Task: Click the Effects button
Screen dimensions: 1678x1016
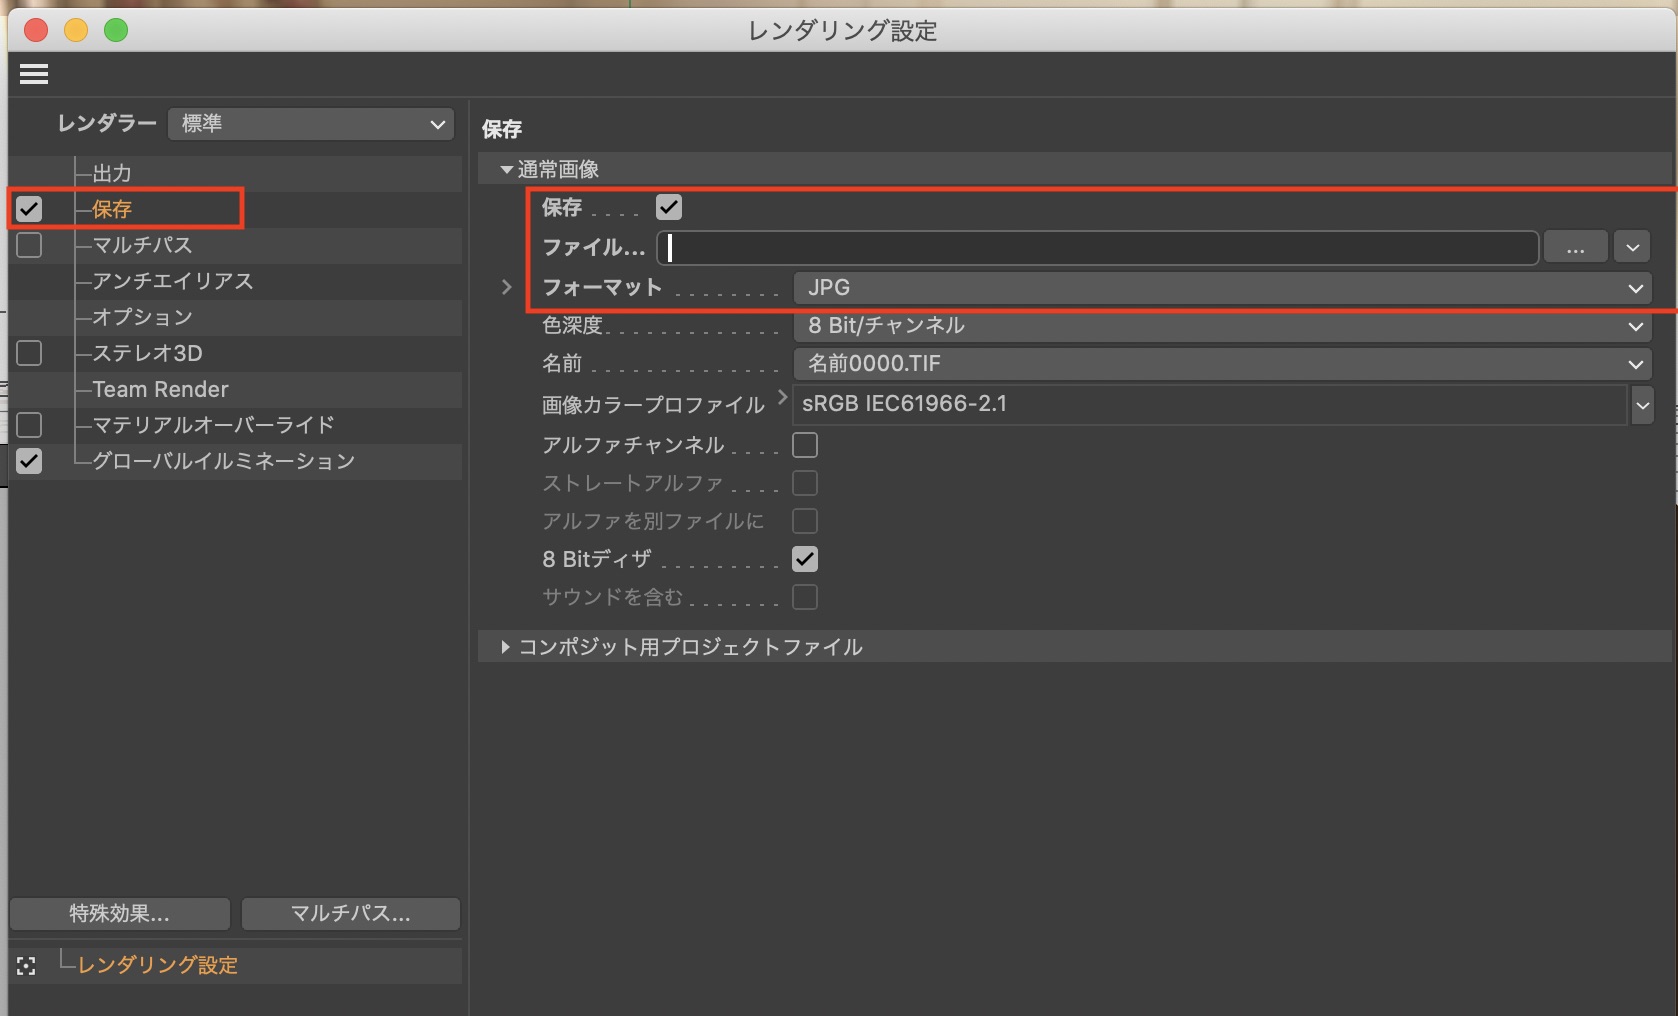Action: point(120,913)
